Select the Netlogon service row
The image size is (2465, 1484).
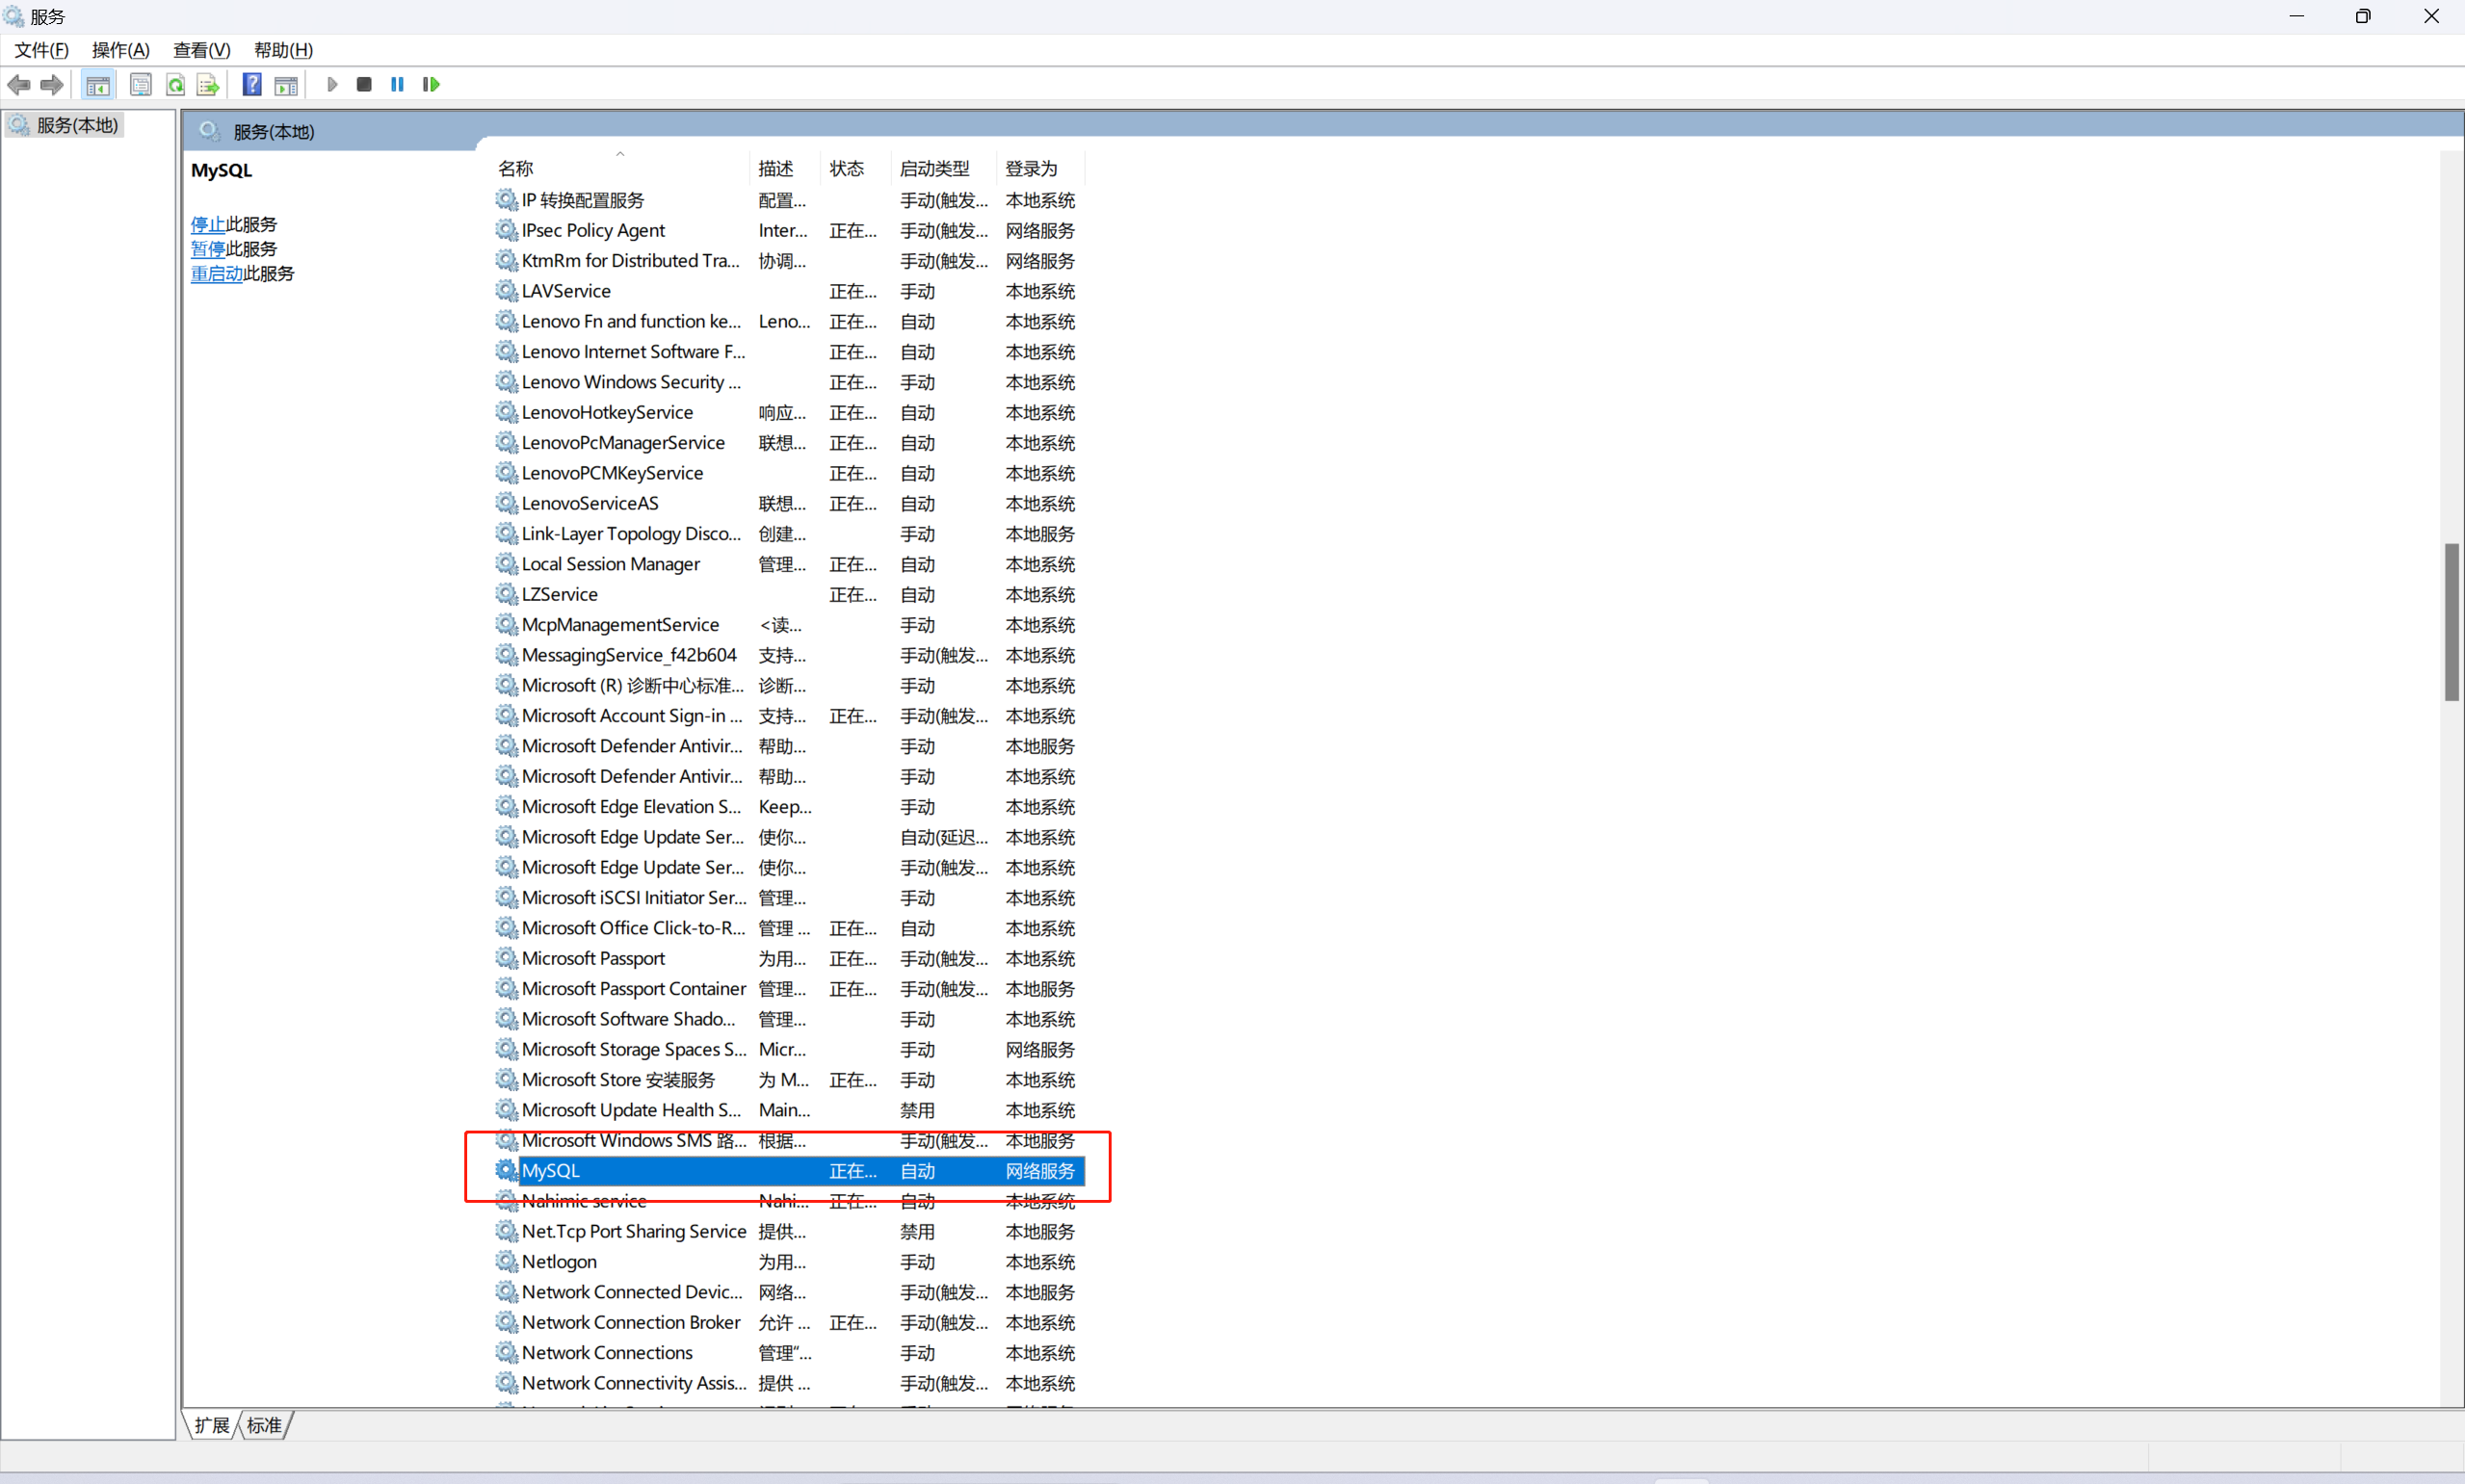click(559, 1262)
